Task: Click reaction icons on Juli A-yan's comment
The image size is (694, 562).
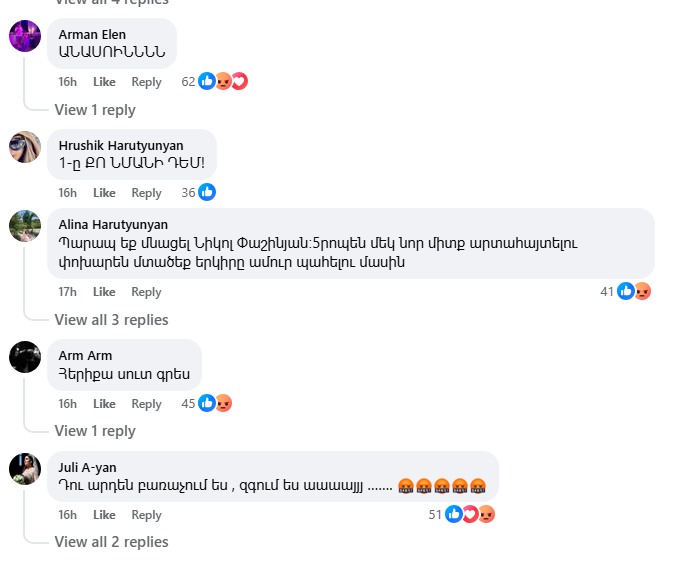Action: click(470, 514)
